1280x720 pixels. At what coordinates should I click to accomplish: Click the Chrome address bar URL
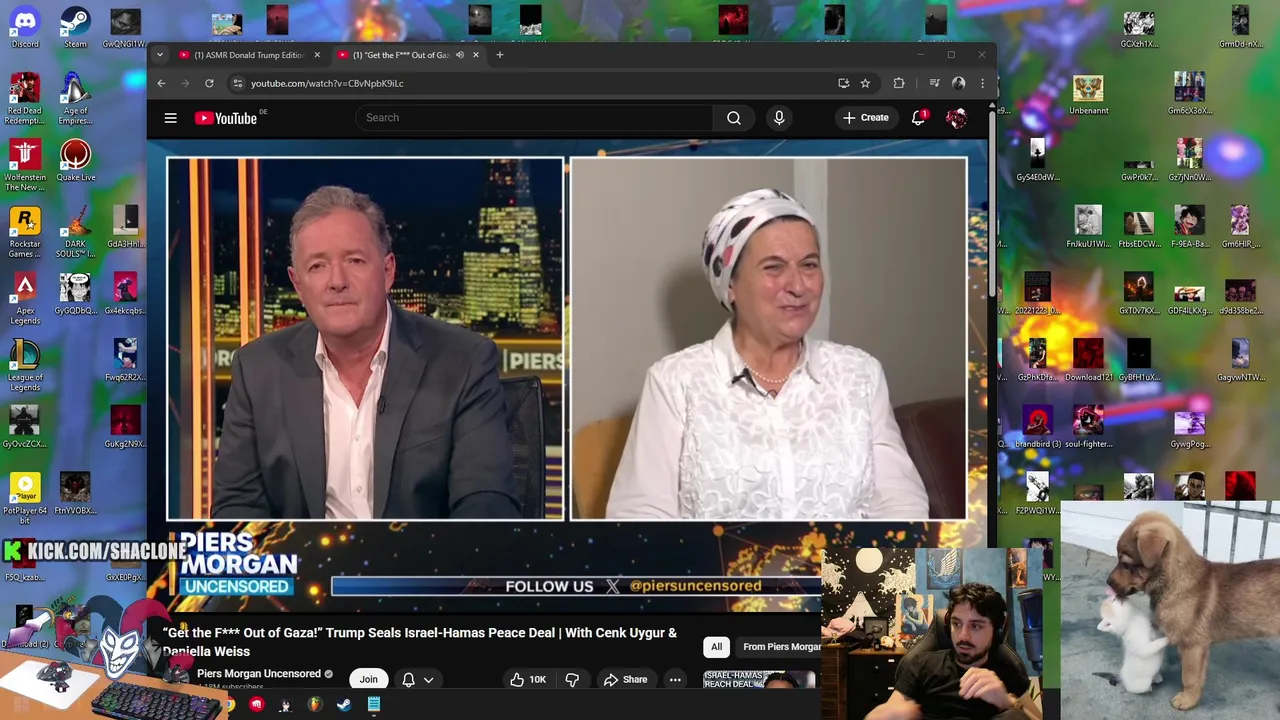pos(327,83)
